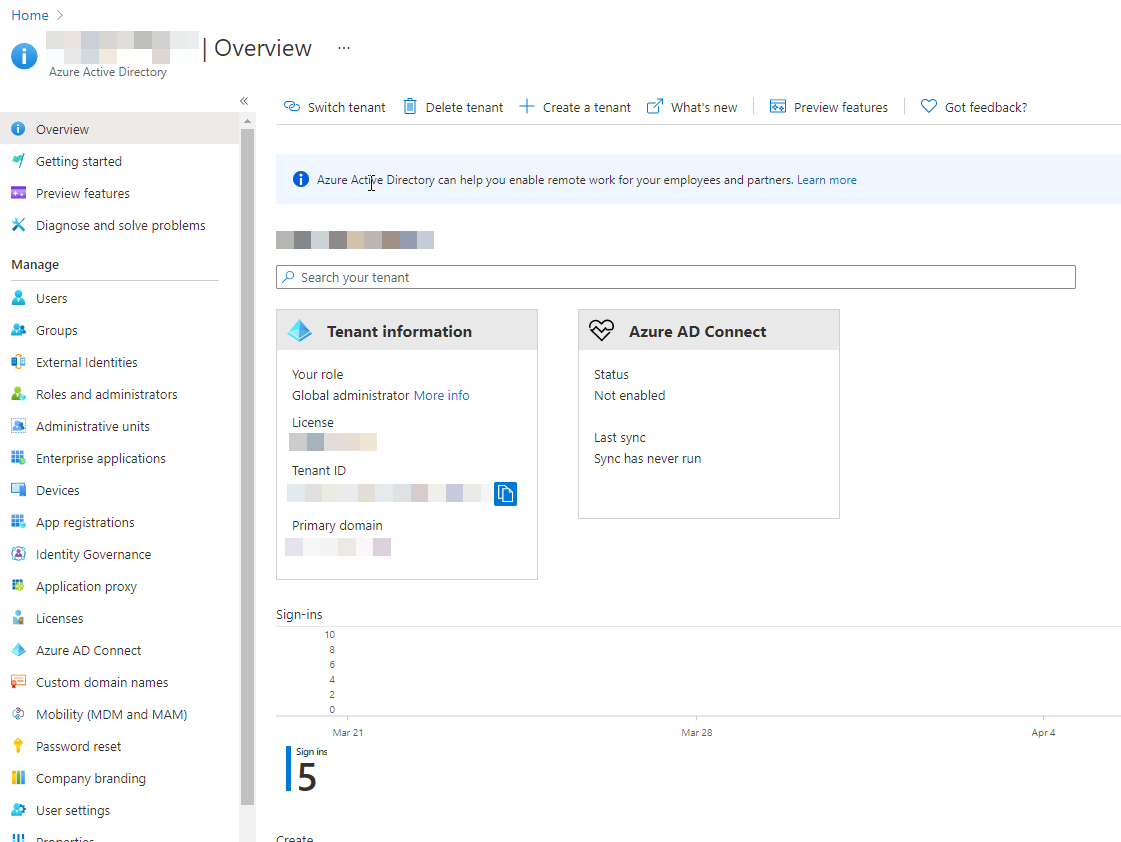Click the Administrative units icon
Viewport: 1121px width, 842px height.
click(19, 426)
